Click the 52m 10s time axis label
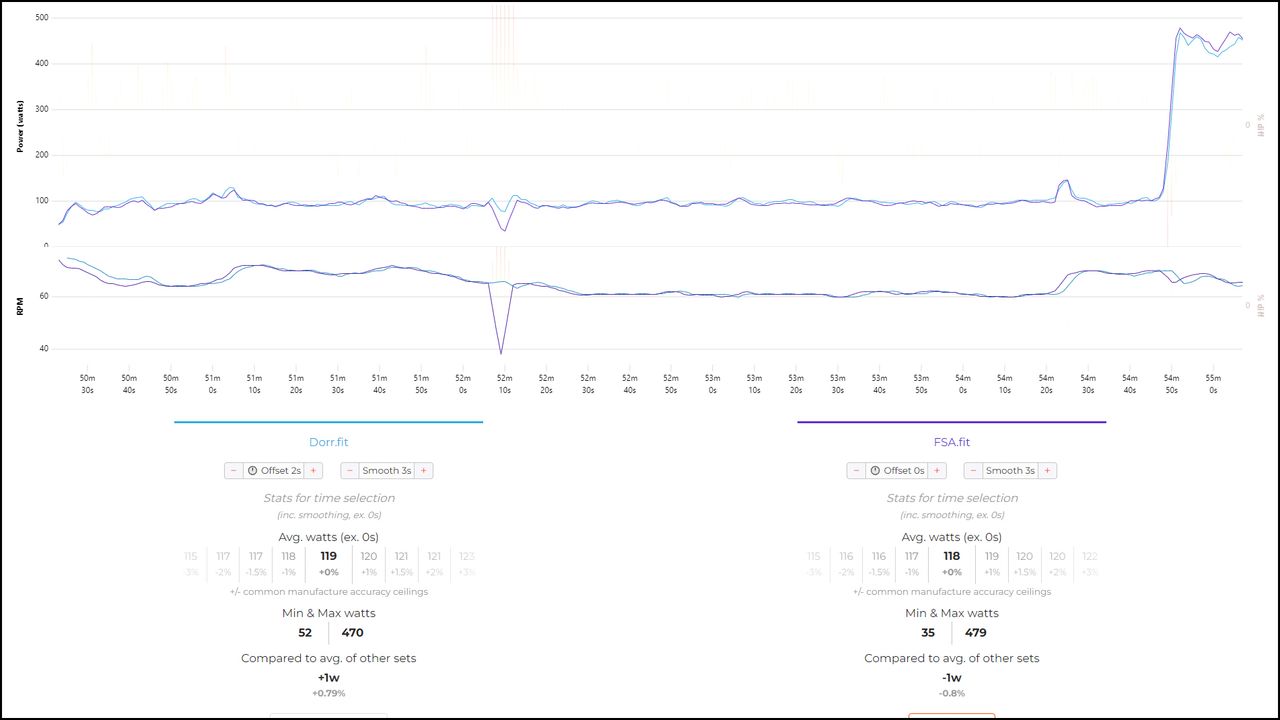Image resolution: width=1280 pixels, height=720 pixels. click(x=504, y=384)
